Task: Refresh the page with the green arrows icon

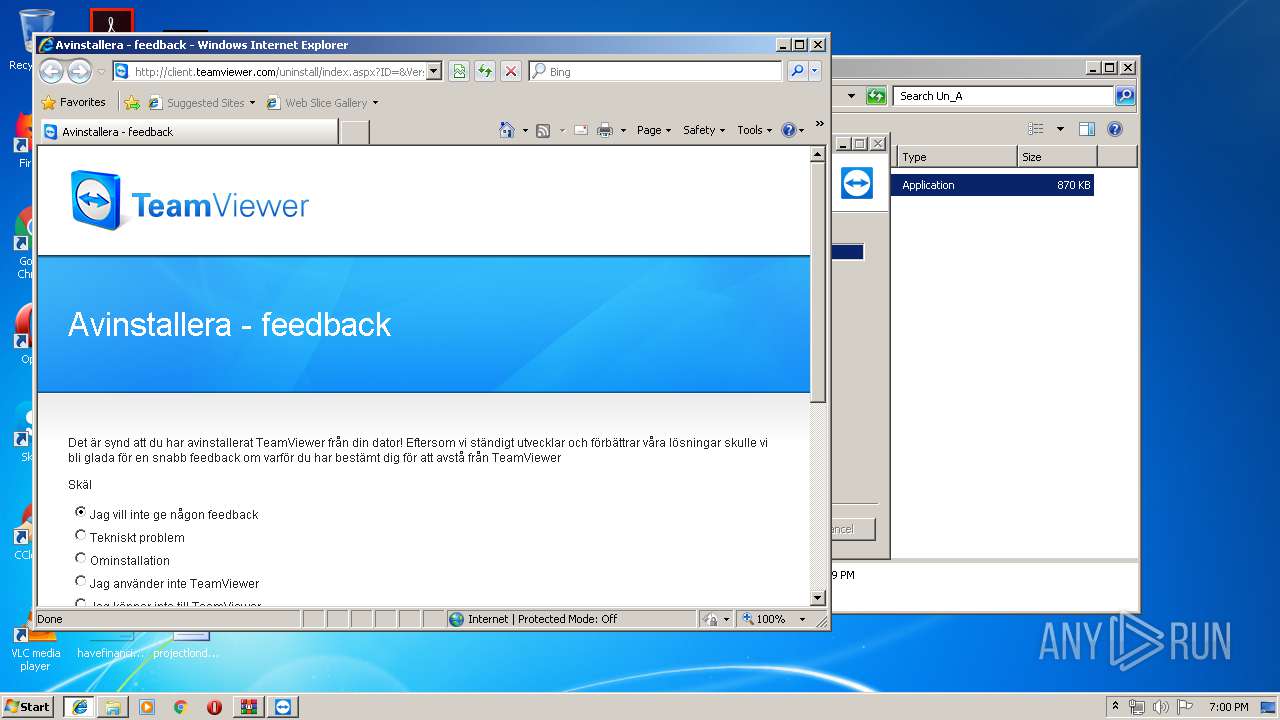Action: [x=485, y=71]
